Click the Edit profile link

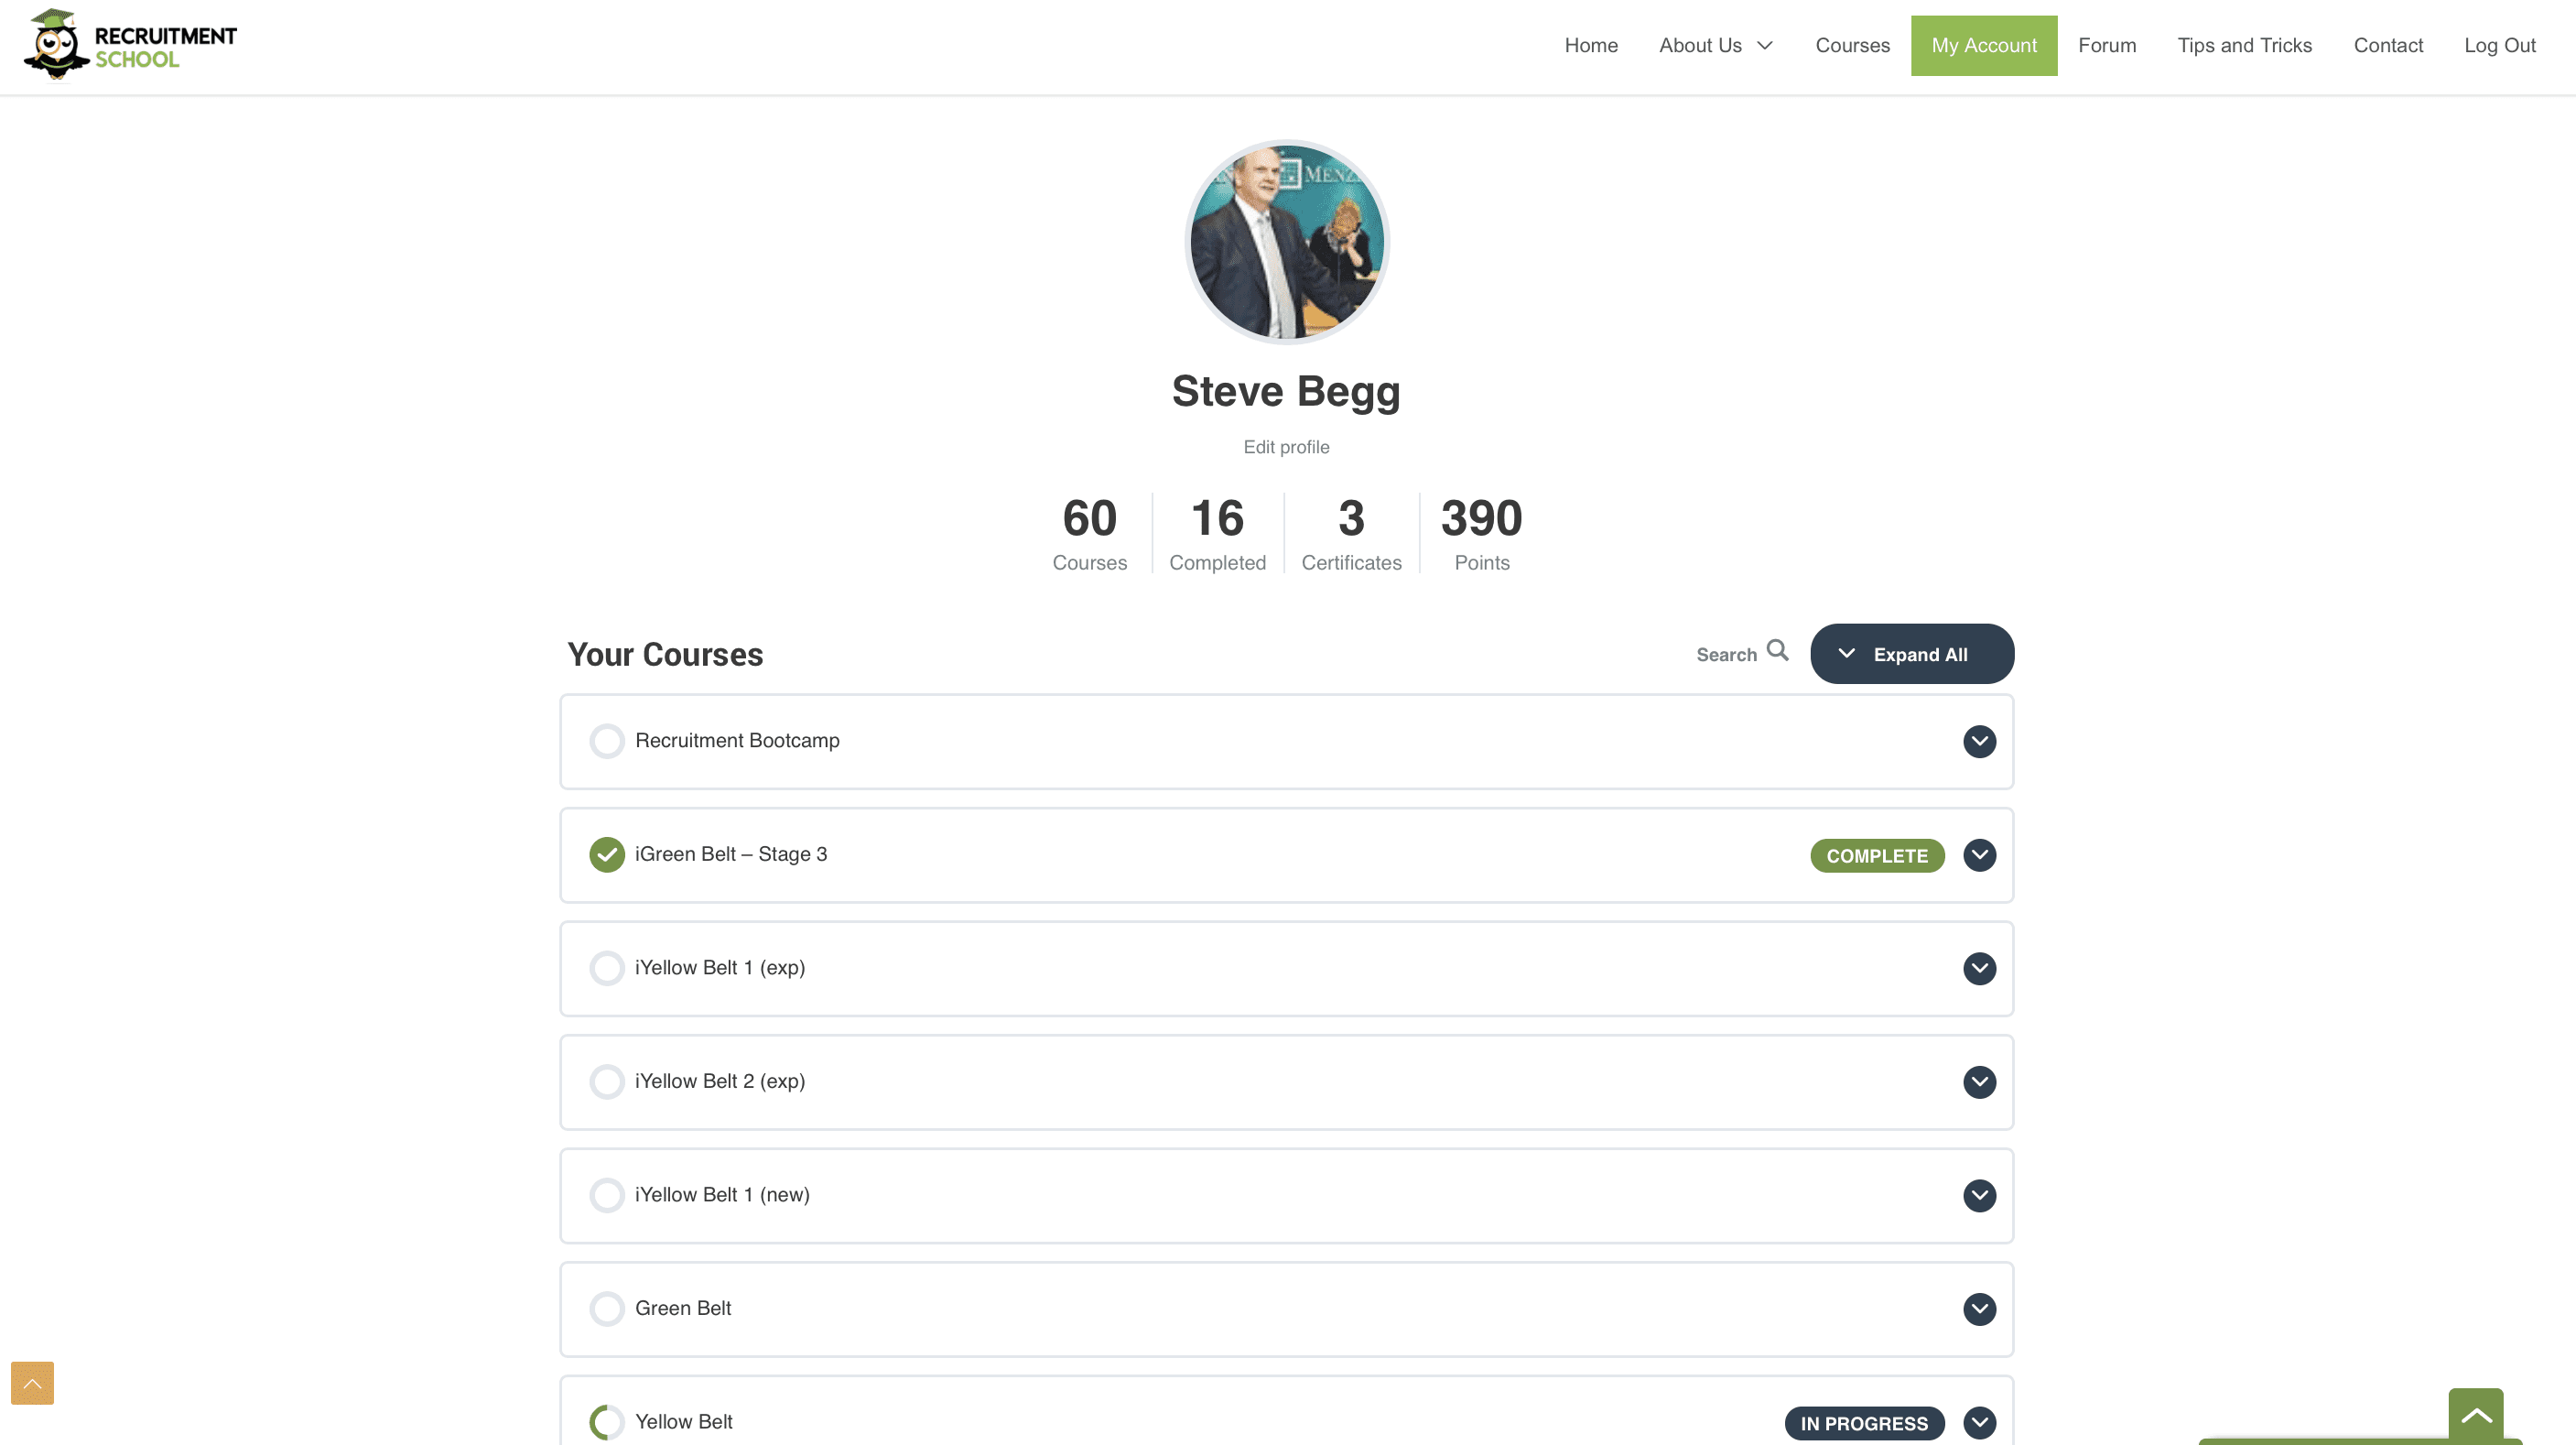point(1286,447)
